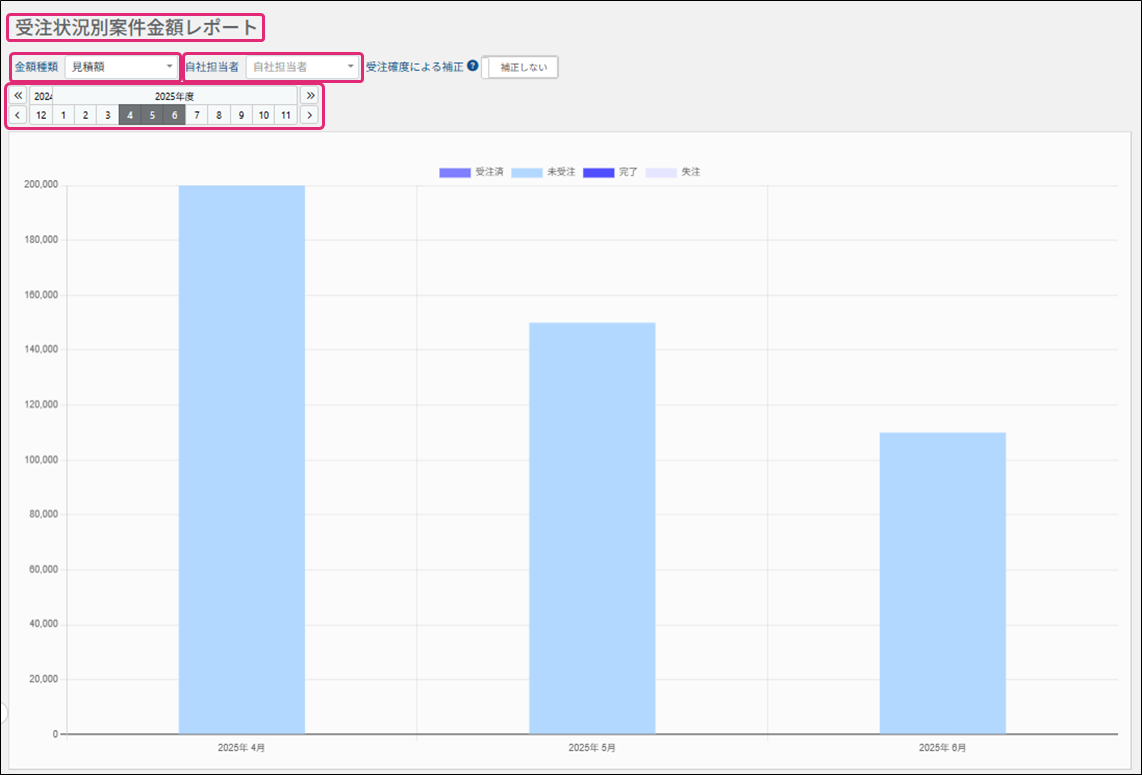Choose month 11 in period selector

click(x=286, y=115)
